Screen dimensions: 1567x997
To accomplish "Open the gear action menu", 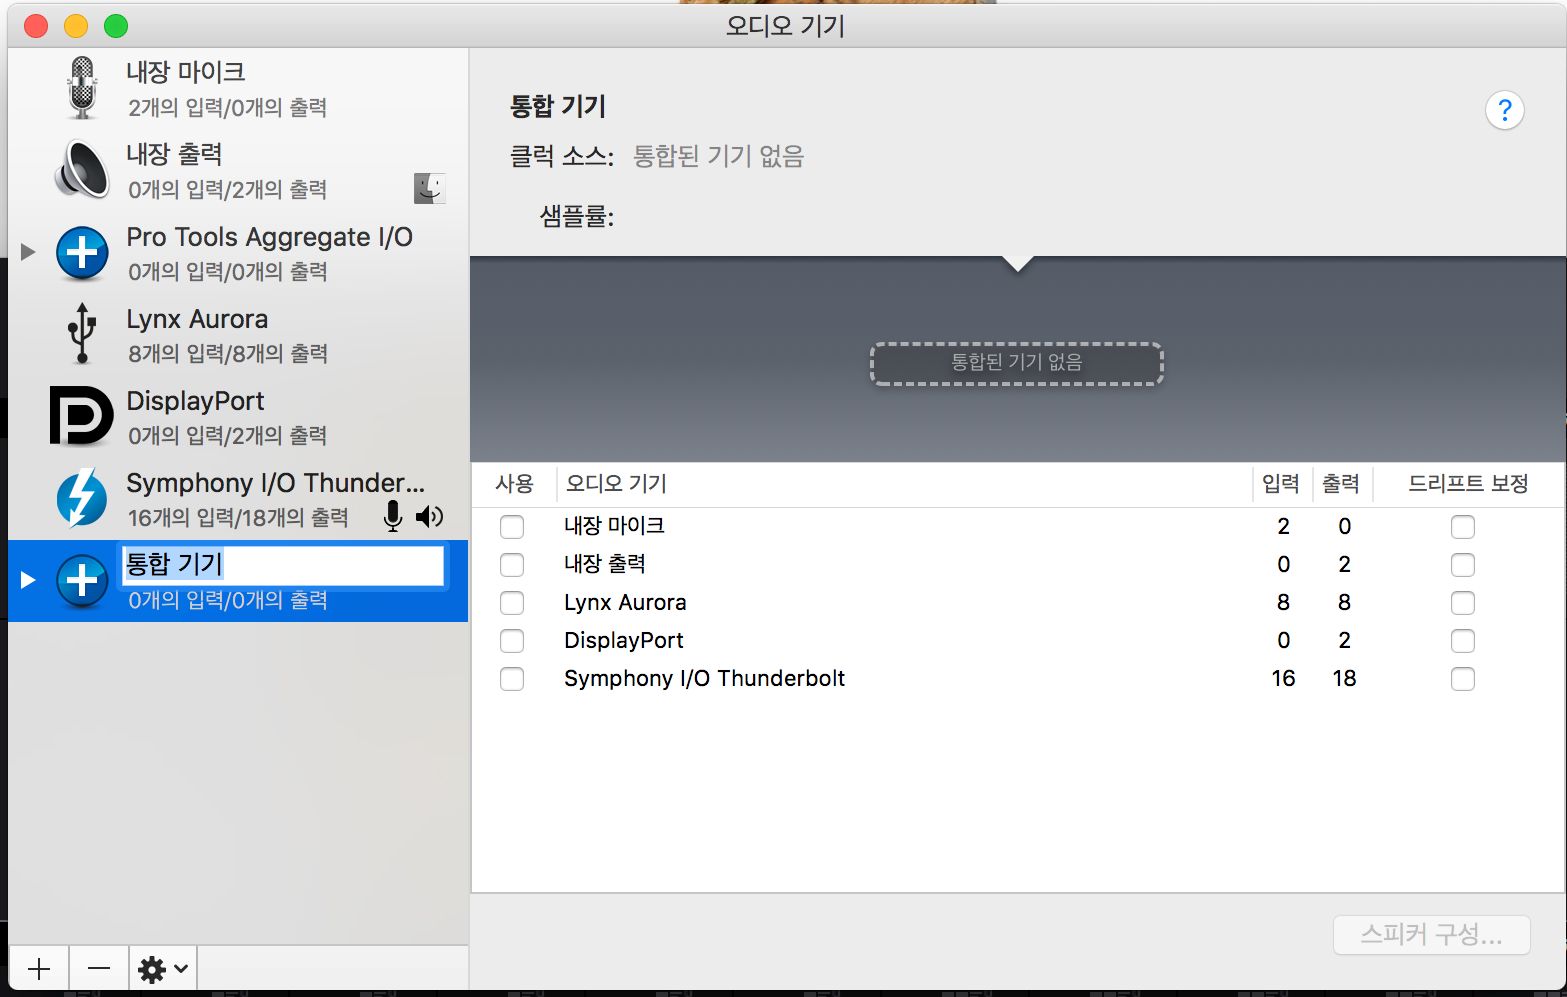I will [163, 969].
